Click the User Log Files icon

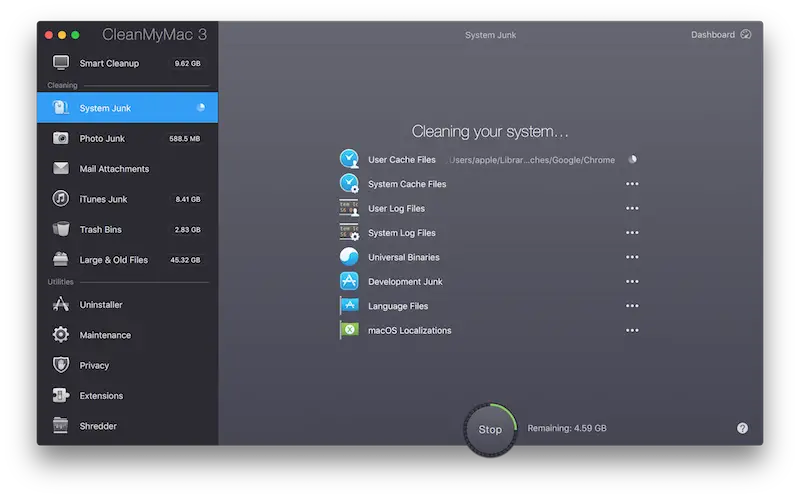coord(349,208)
